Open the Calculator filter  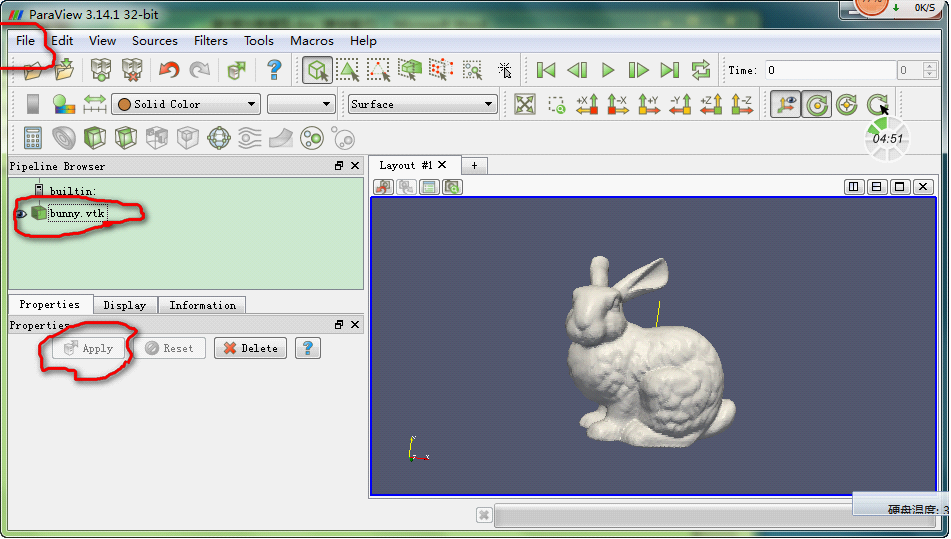pos(33,138)
